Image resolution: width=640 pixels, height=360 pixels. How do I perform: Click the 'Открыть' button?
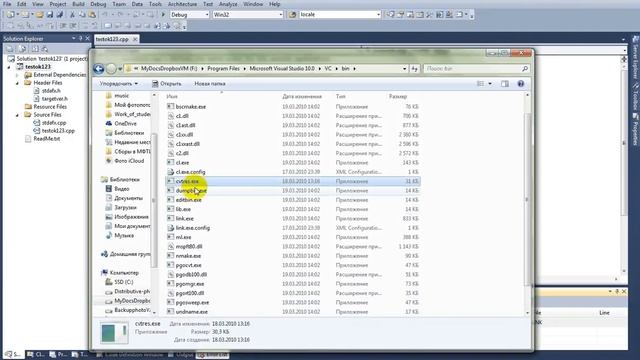[167, 84]
